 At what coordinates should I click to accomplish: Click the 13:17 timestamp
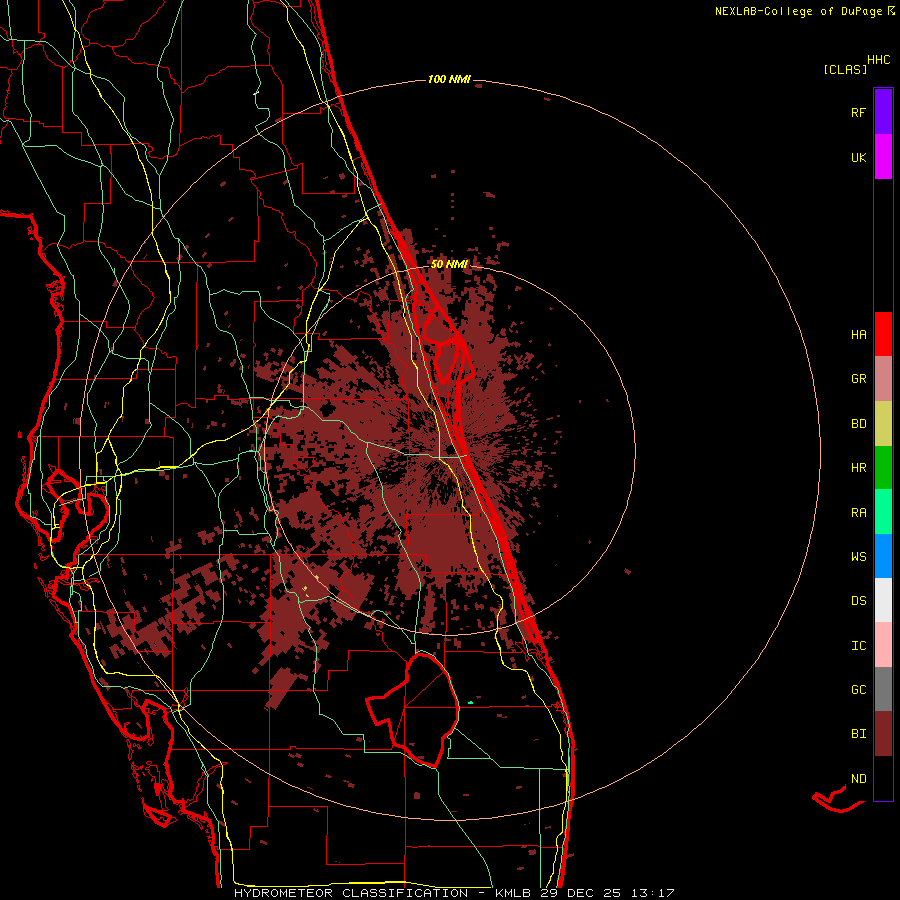[x=651, y=893]
